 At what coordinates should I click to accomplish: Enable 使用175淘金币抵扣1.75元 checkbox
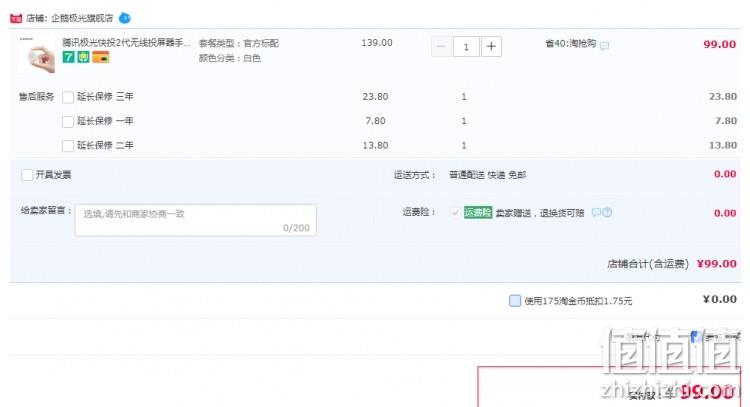point(515,301)
